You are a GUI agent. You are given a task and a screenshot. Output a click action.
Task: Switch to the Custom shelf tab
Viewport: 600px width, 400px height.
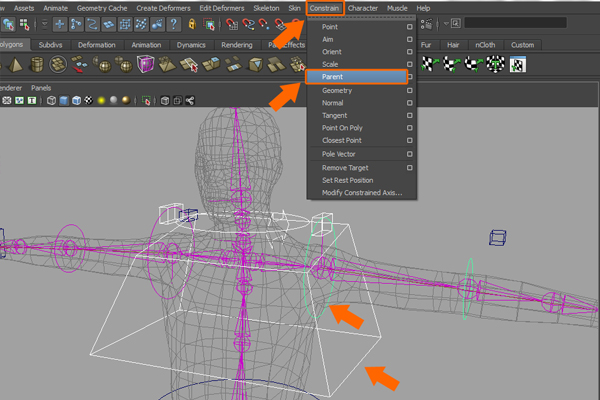pyautogui.click(x=522, y=45)
